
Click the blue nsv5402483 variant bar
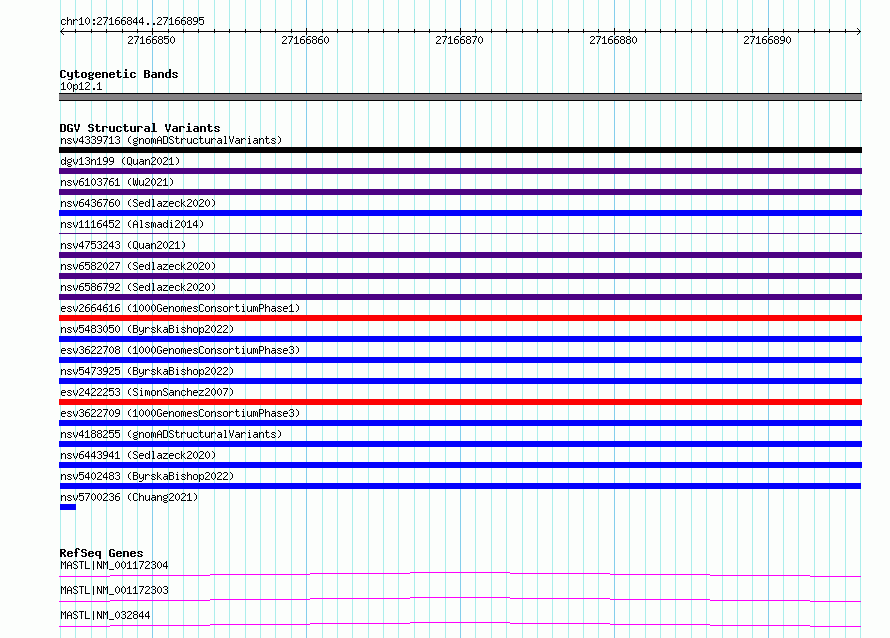pos(460,486)
